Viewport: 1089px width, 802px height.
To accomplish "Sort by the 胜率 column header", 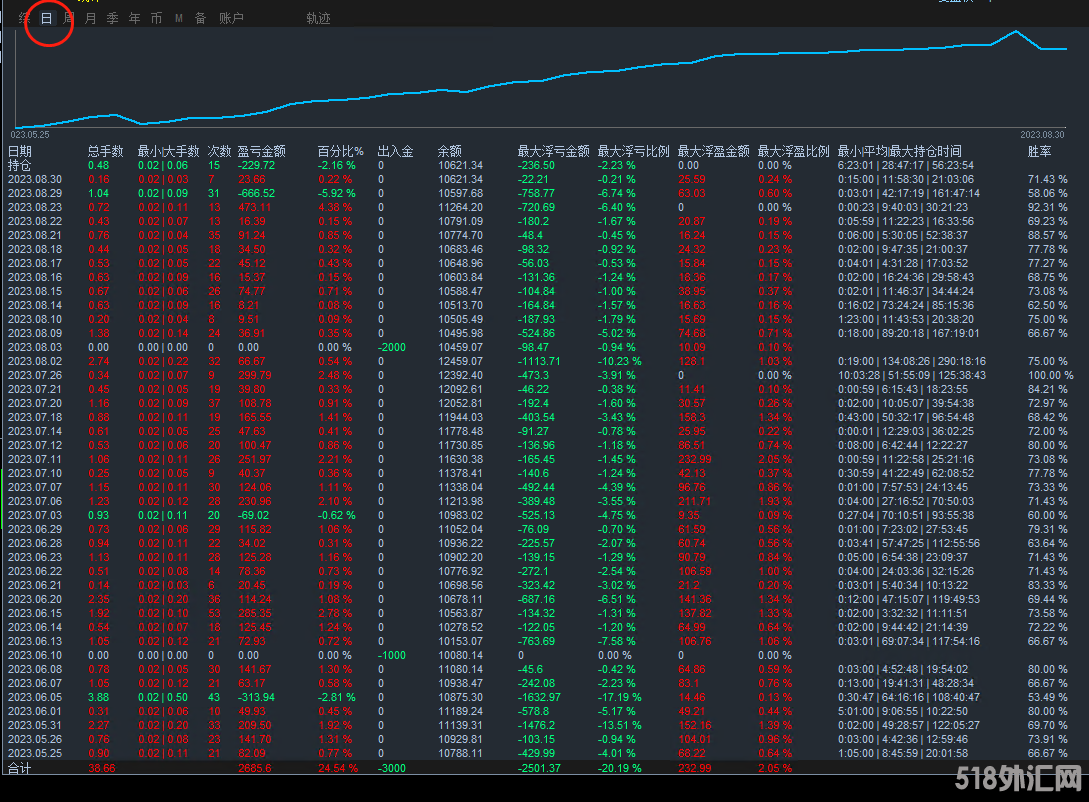I will pos(1039,151).
